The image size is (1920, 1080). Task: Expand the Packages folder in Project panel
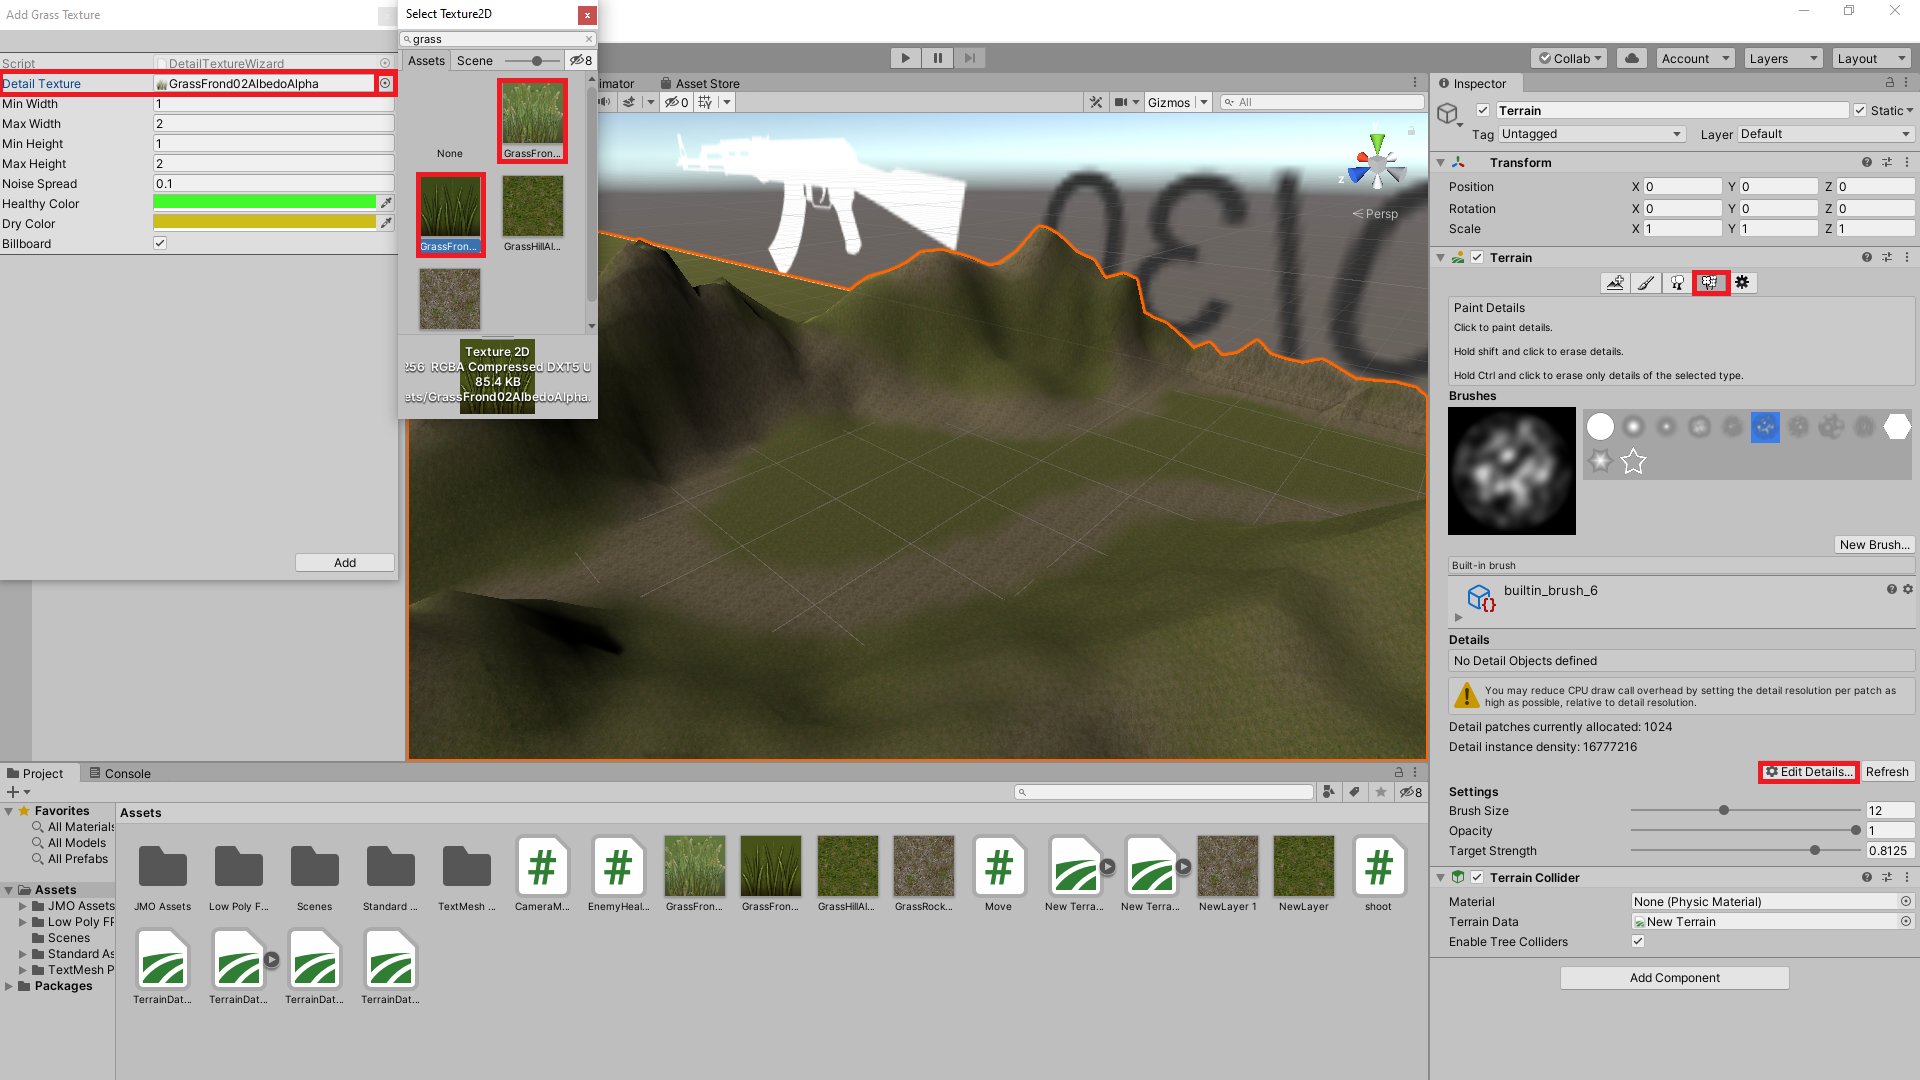[9, 985]
